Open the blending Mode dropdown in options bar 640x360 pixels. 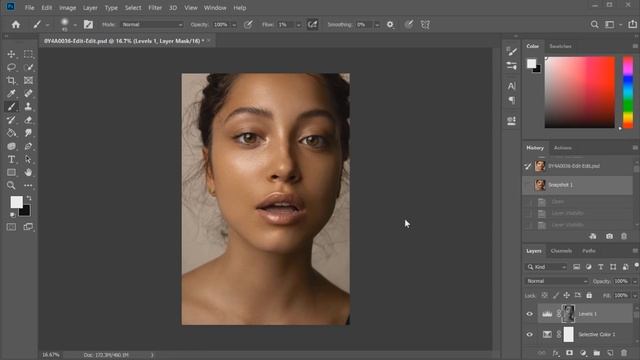(152, 24)
